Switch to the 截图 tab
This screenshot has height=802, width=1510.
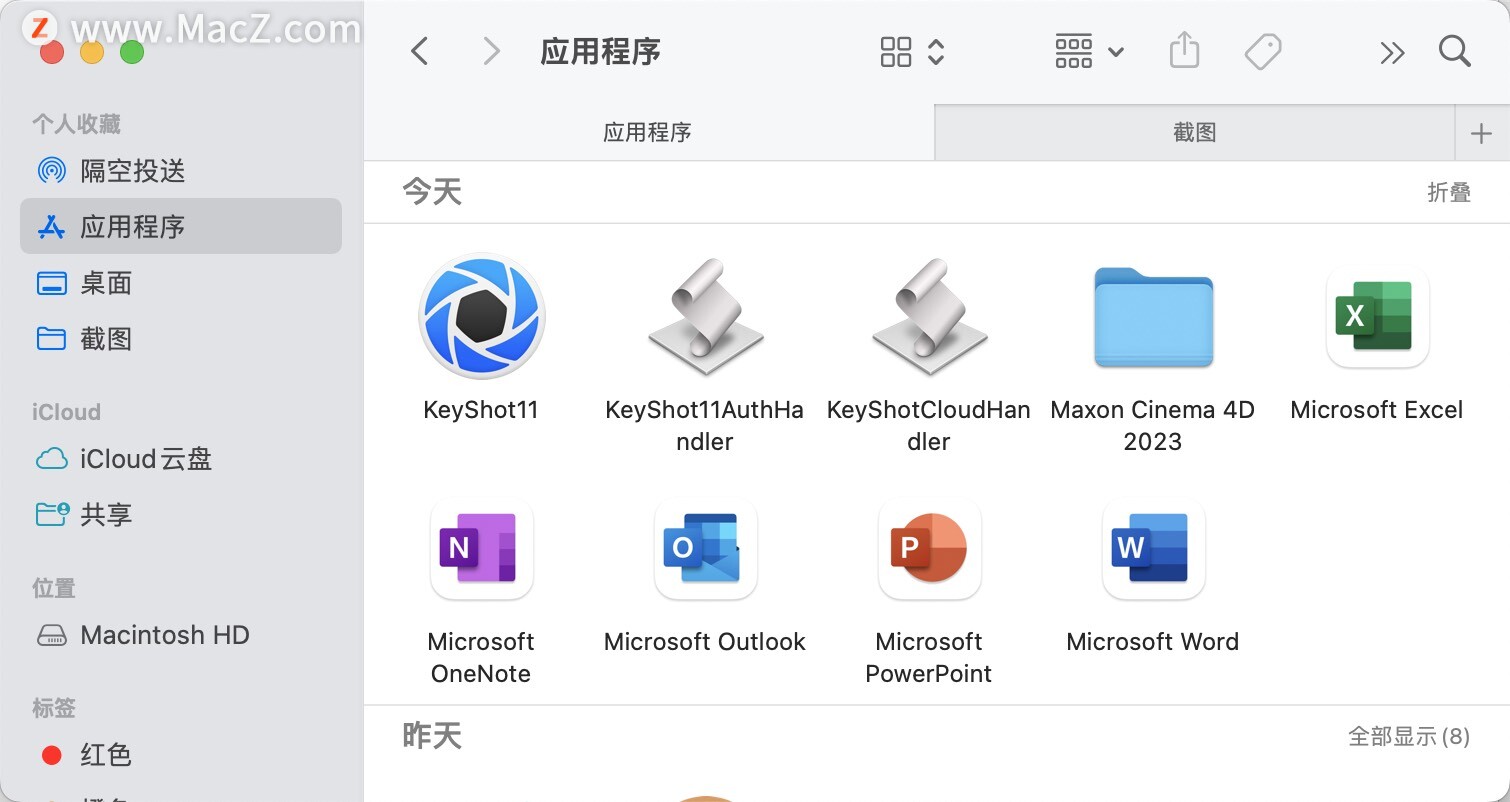pyautogui.click(x=1194, y=132)
